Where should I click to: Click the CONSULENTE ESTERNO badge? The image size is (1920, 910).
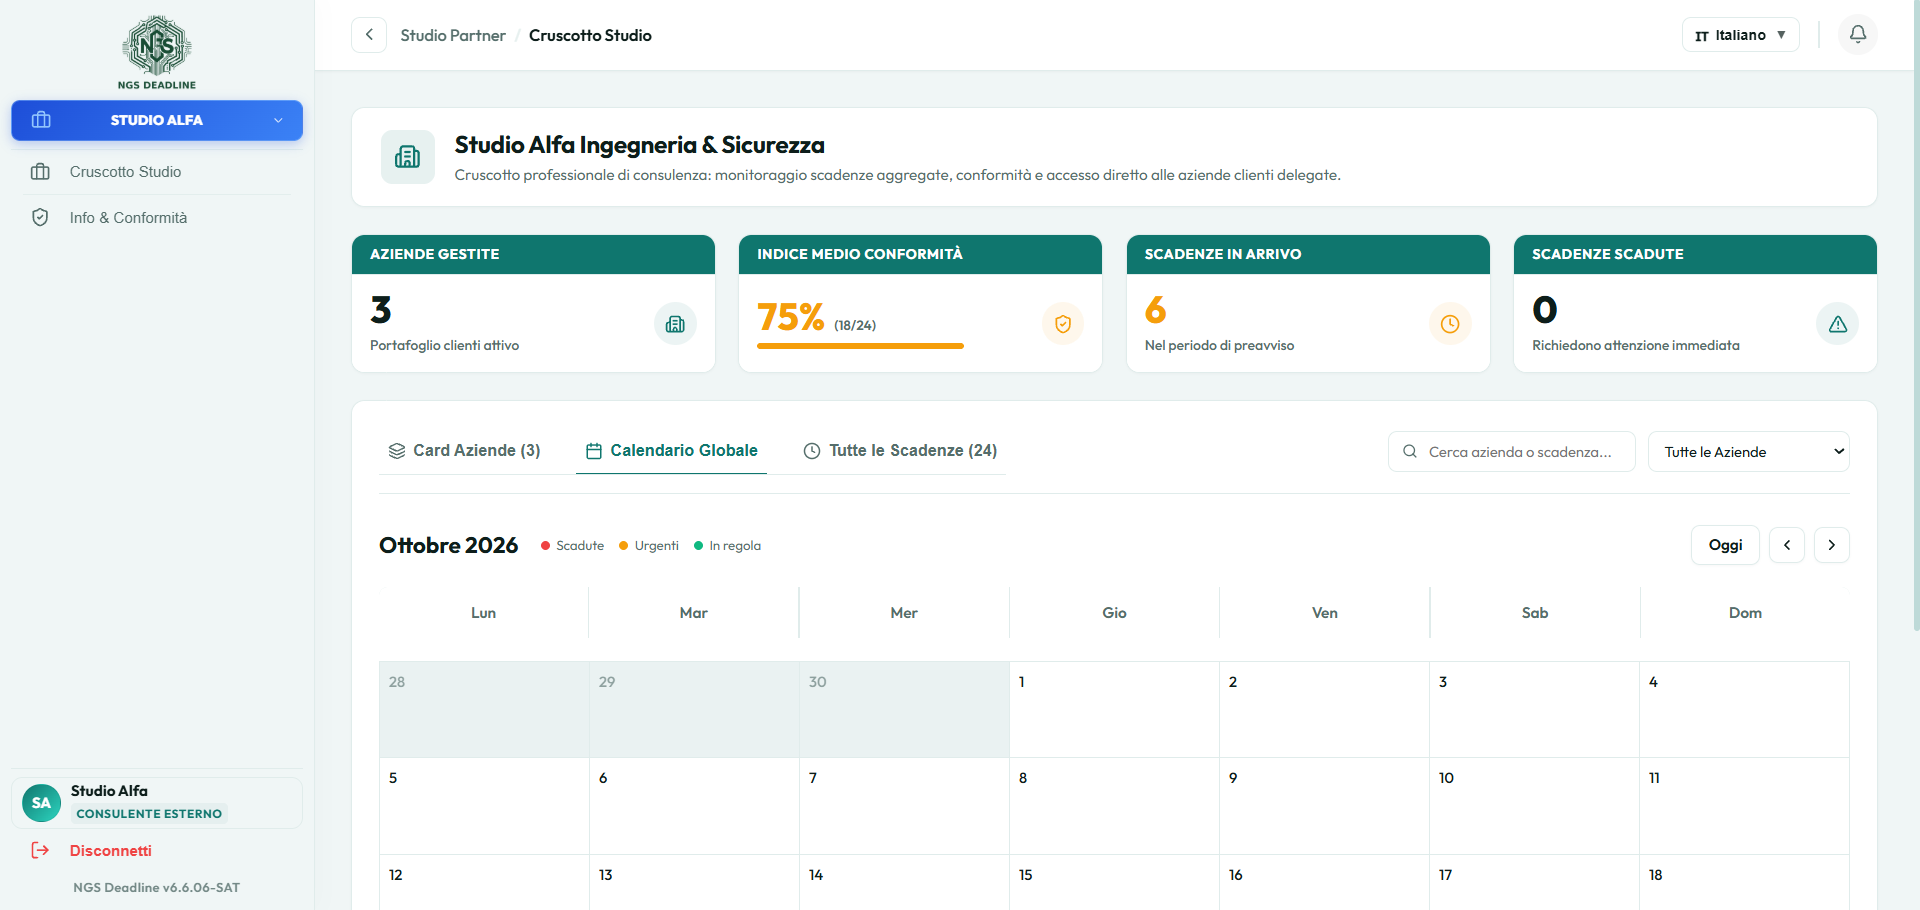[149, 814]
